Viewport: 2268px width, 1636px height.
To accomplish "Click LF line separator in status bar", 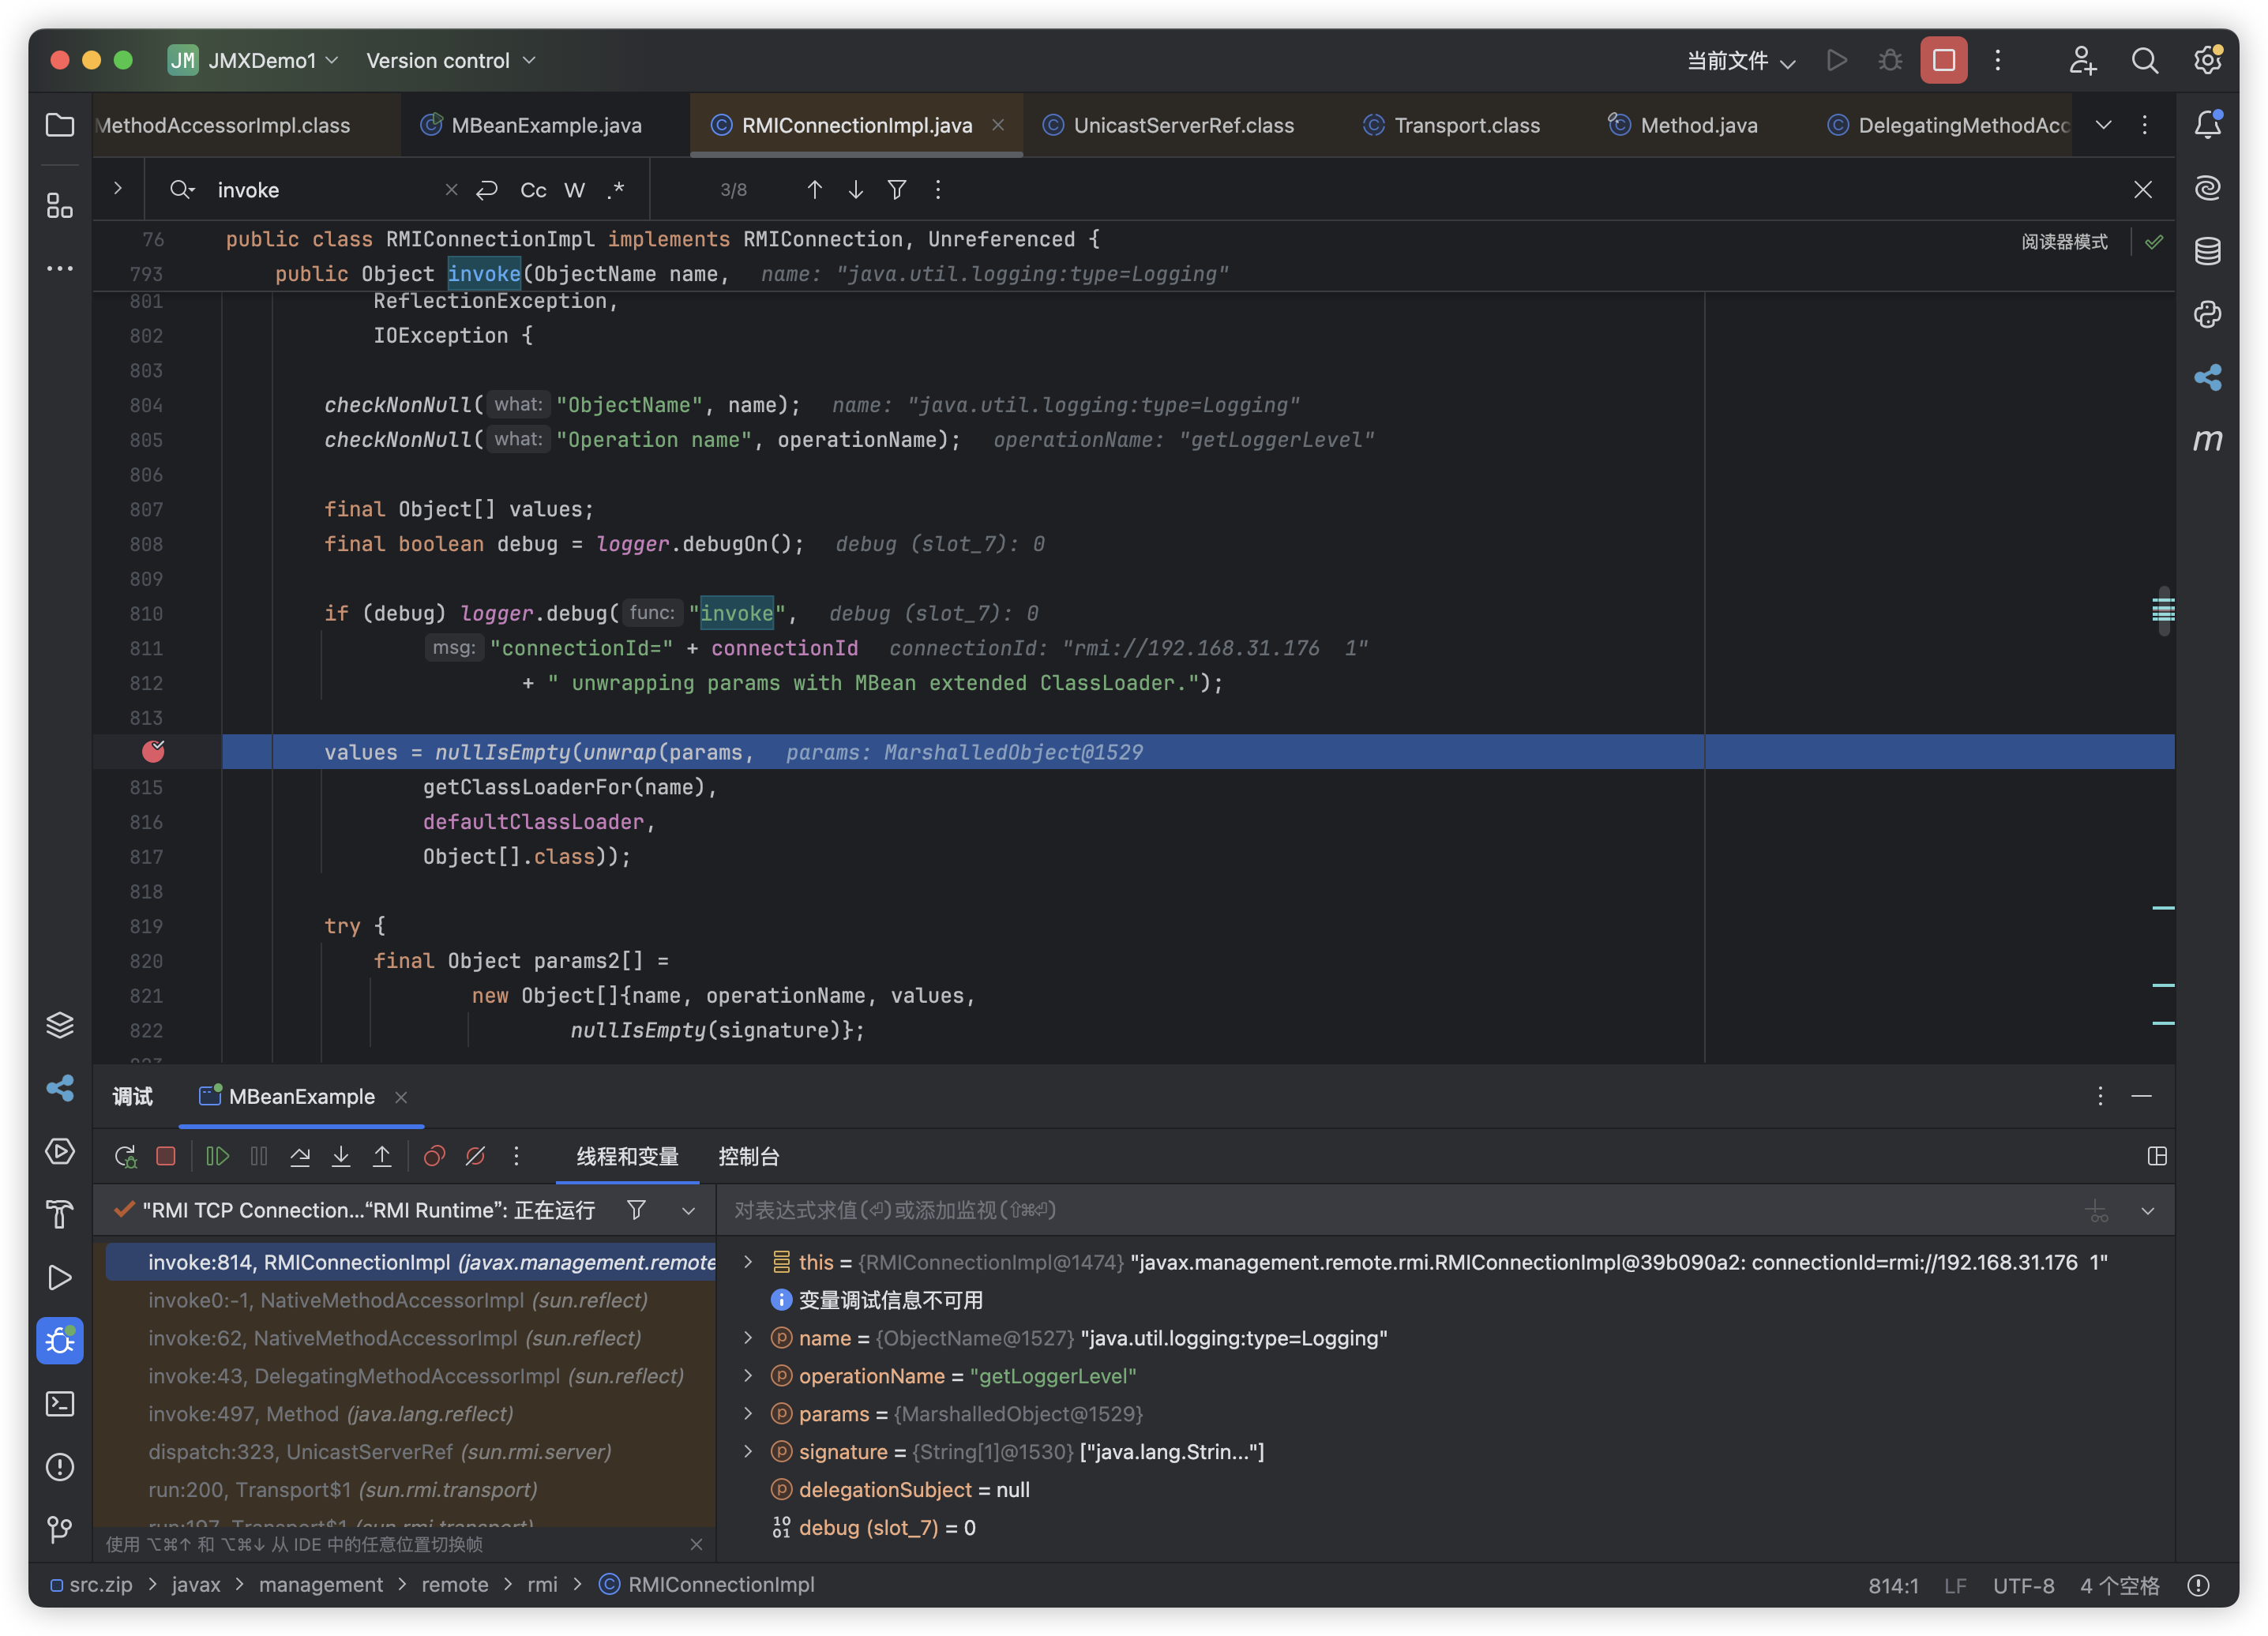I will (x=1955, y=1586).
